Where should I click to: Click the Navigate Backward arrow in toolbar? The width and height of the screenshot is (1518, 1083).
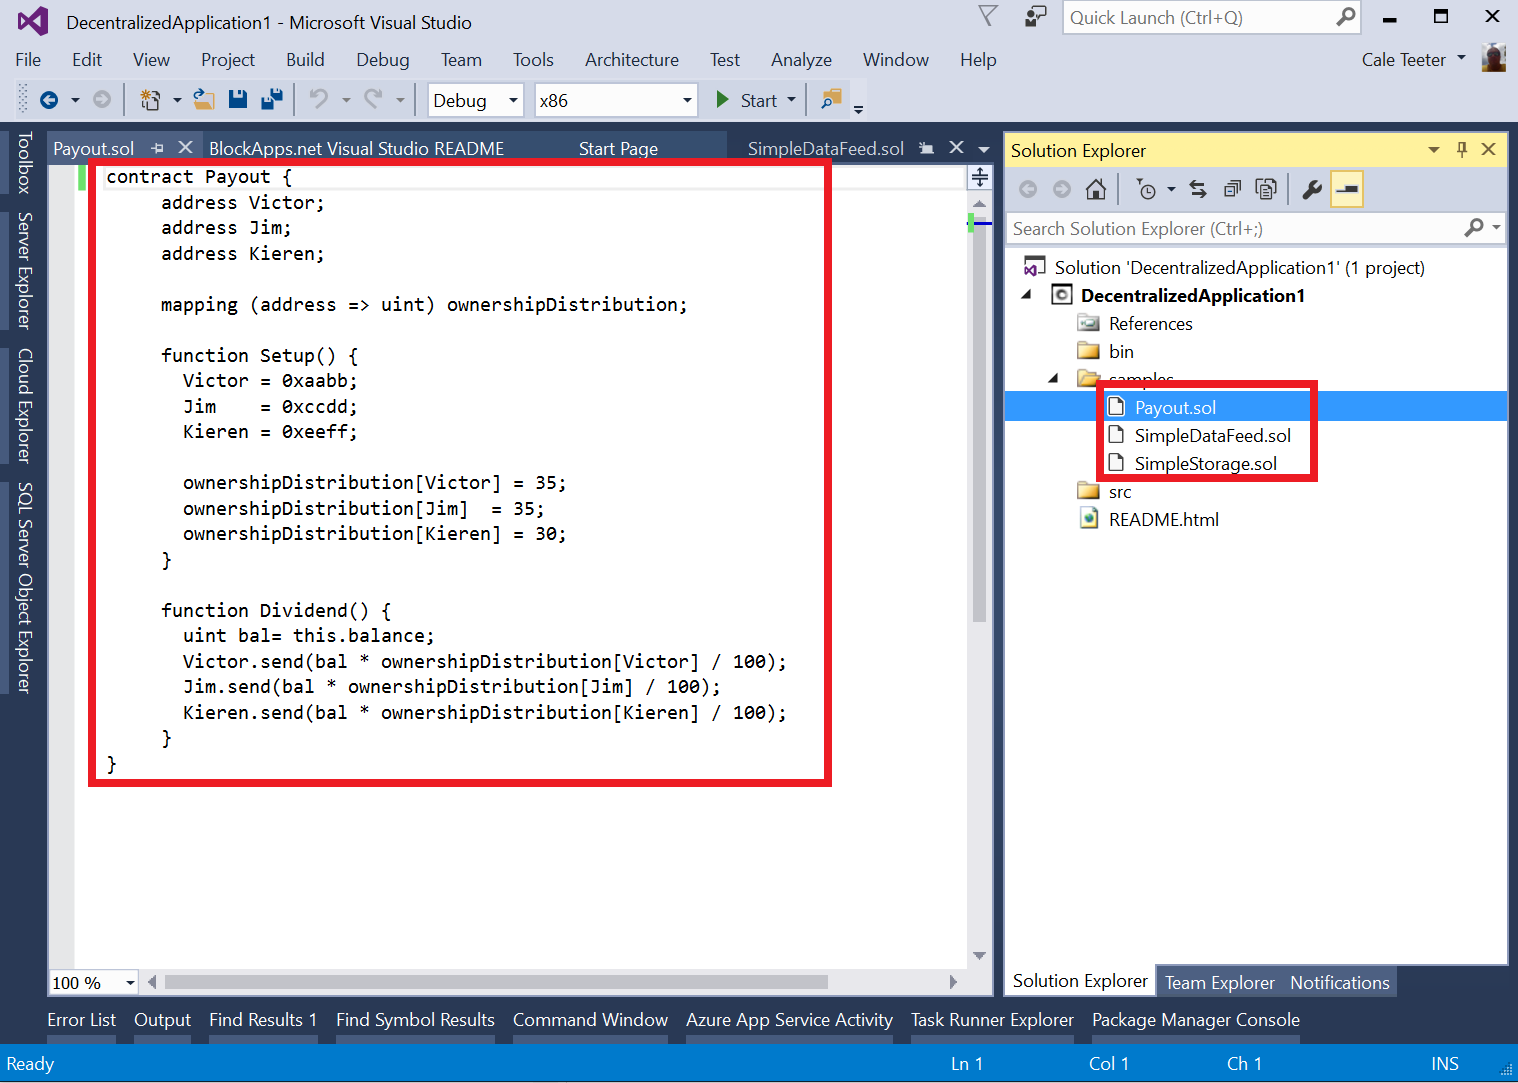pyautogui.click(x=48, y=100)
